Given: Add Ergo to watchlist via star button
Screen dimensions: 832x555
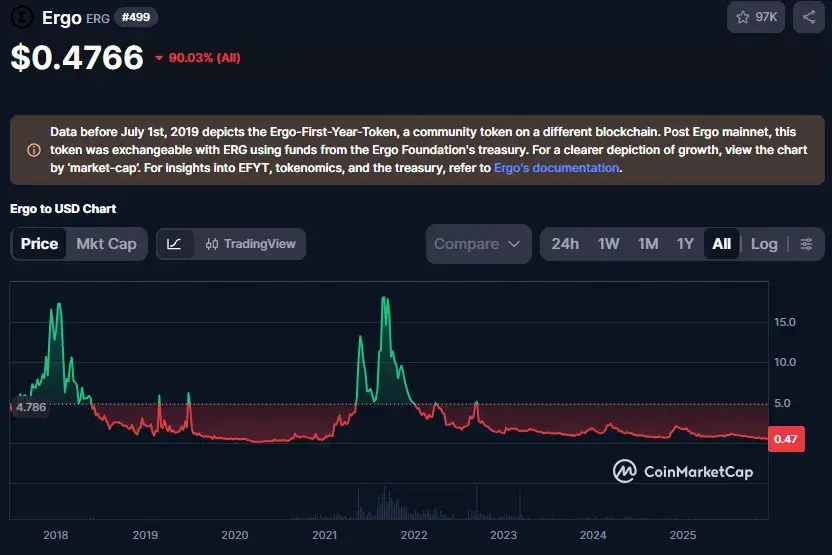Looking at the screenshot, I should 756,17.
